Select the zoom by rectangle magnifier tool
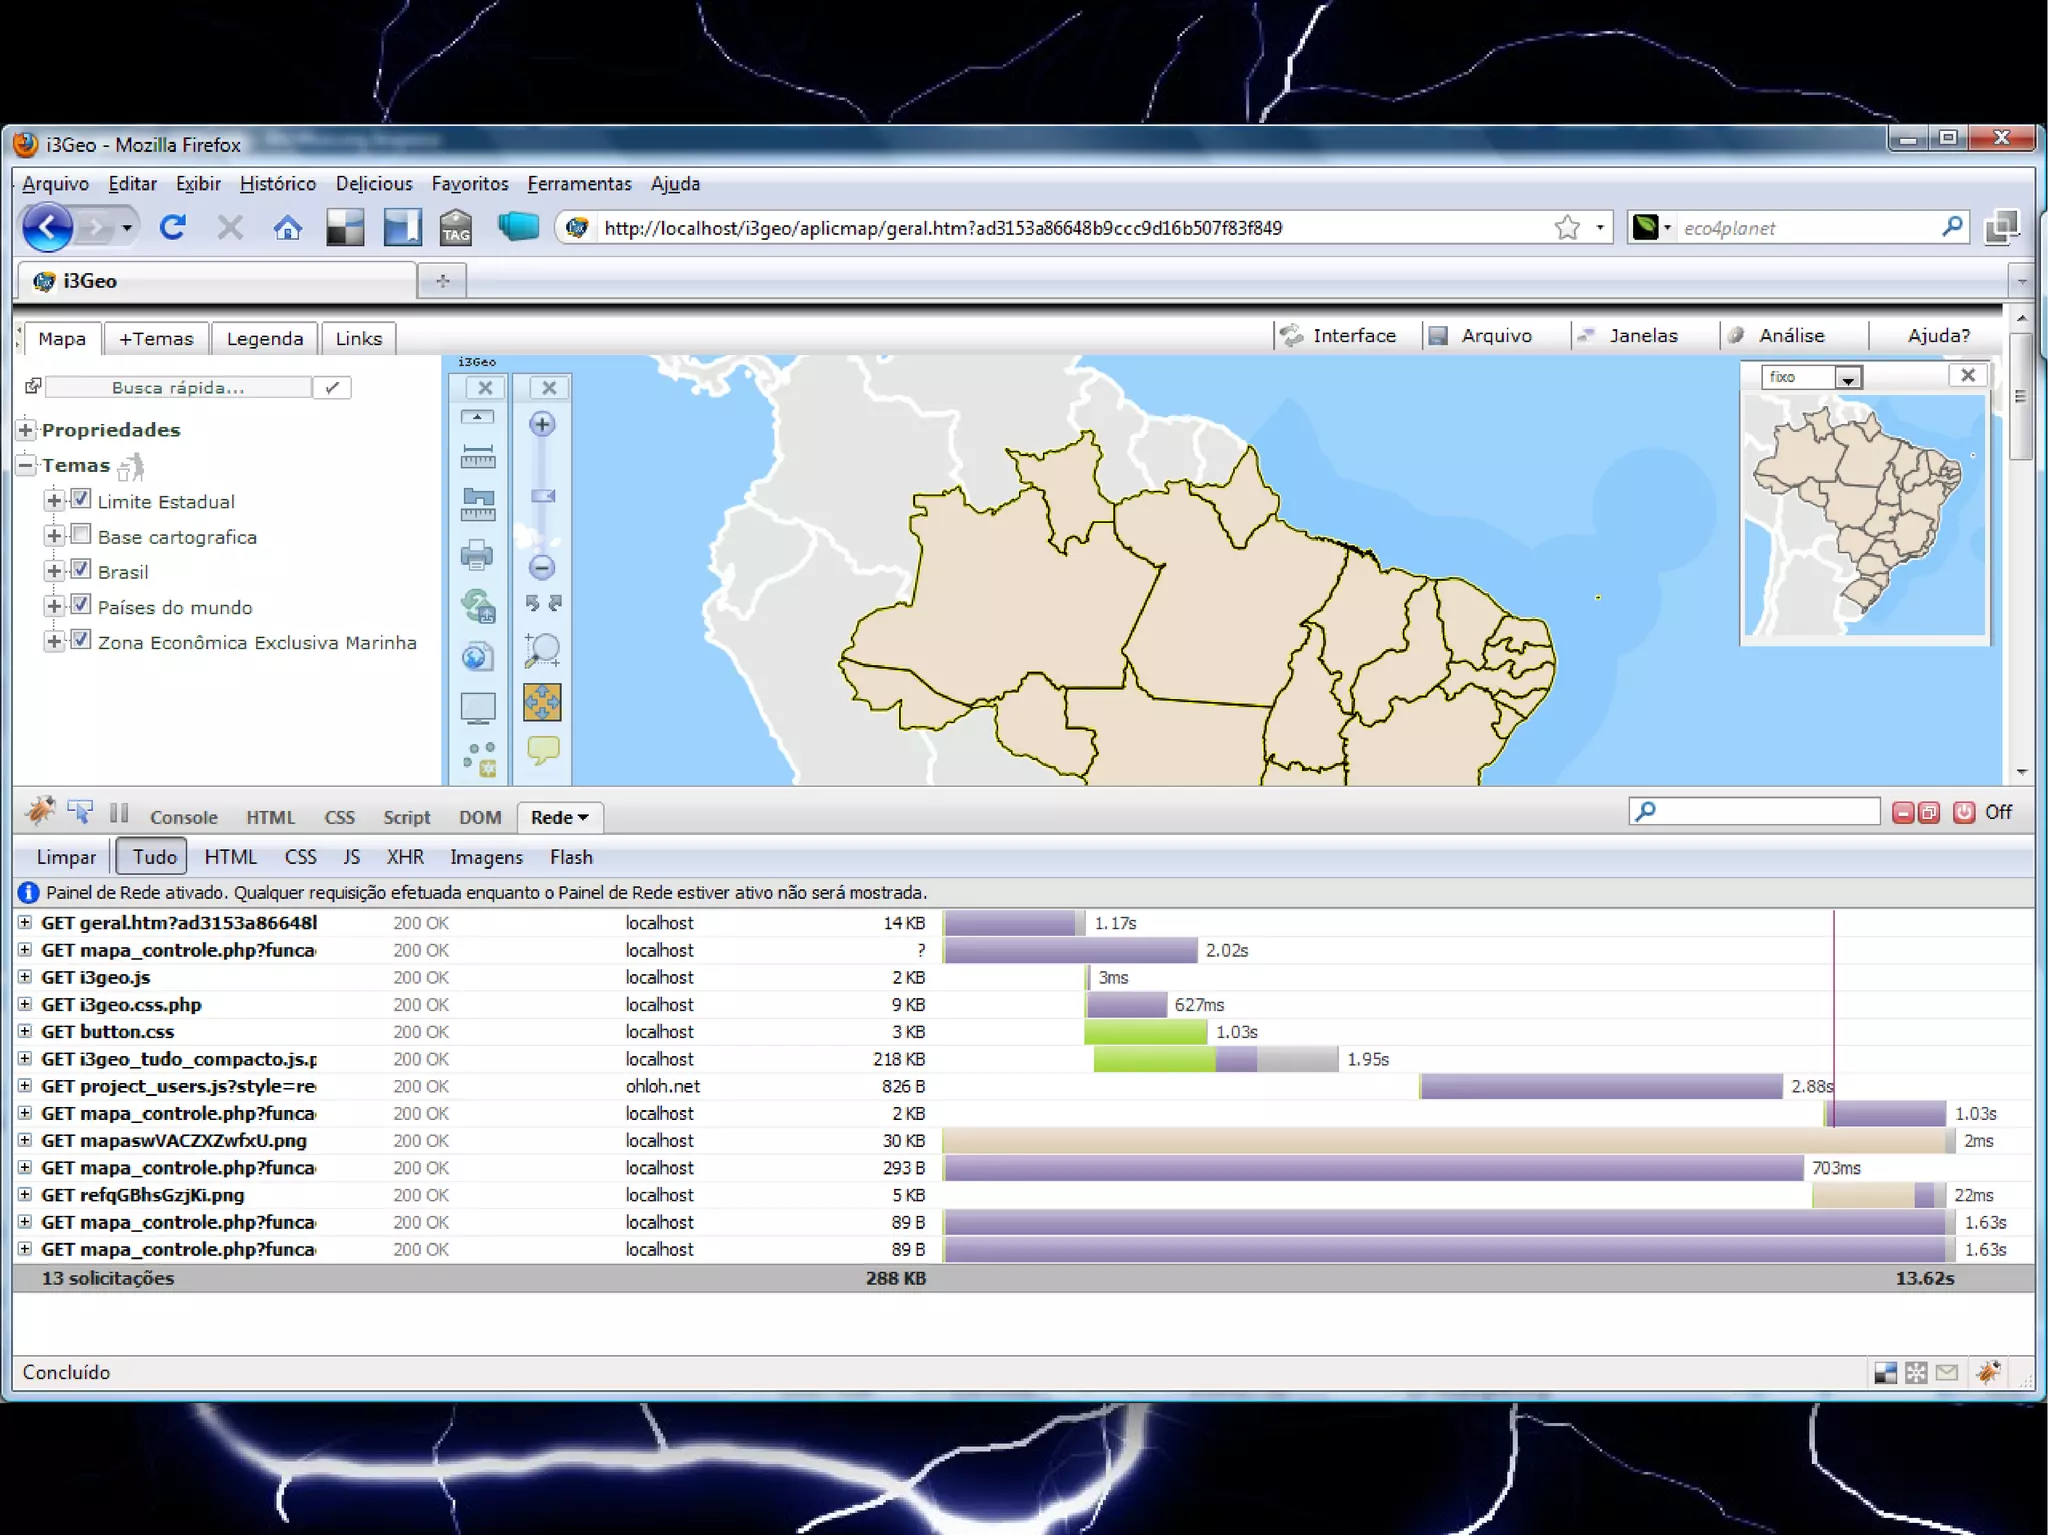The width and height of the screenshot is (2048, 1535). (x=542, y=650)
